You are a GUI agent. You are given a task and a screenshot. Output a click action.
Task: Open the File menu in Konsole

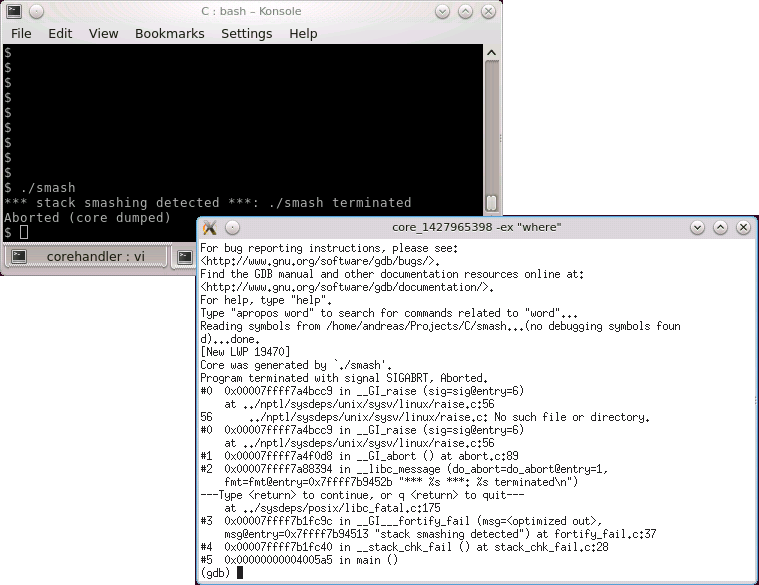[21, 33]
